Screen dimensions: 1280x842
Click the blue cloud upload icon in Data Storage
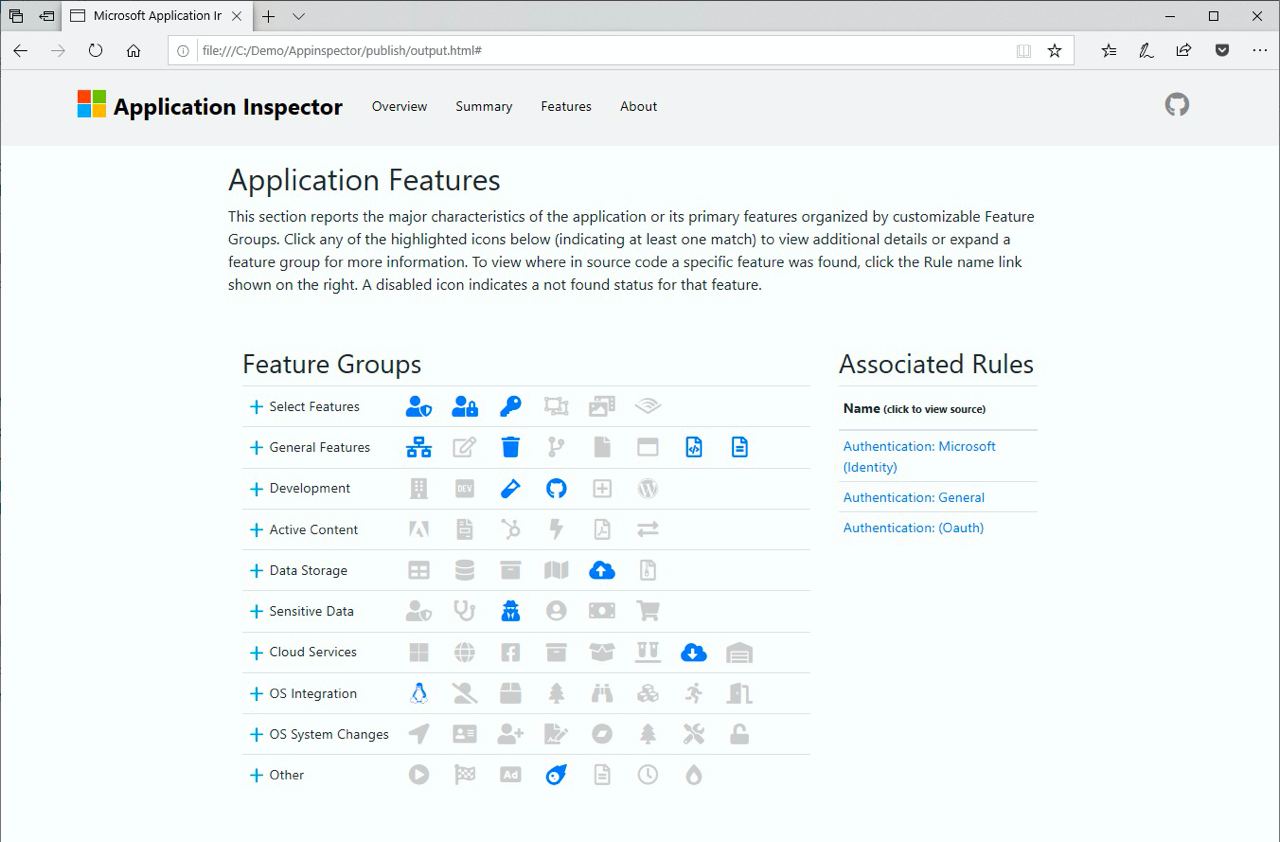(601, 570)
